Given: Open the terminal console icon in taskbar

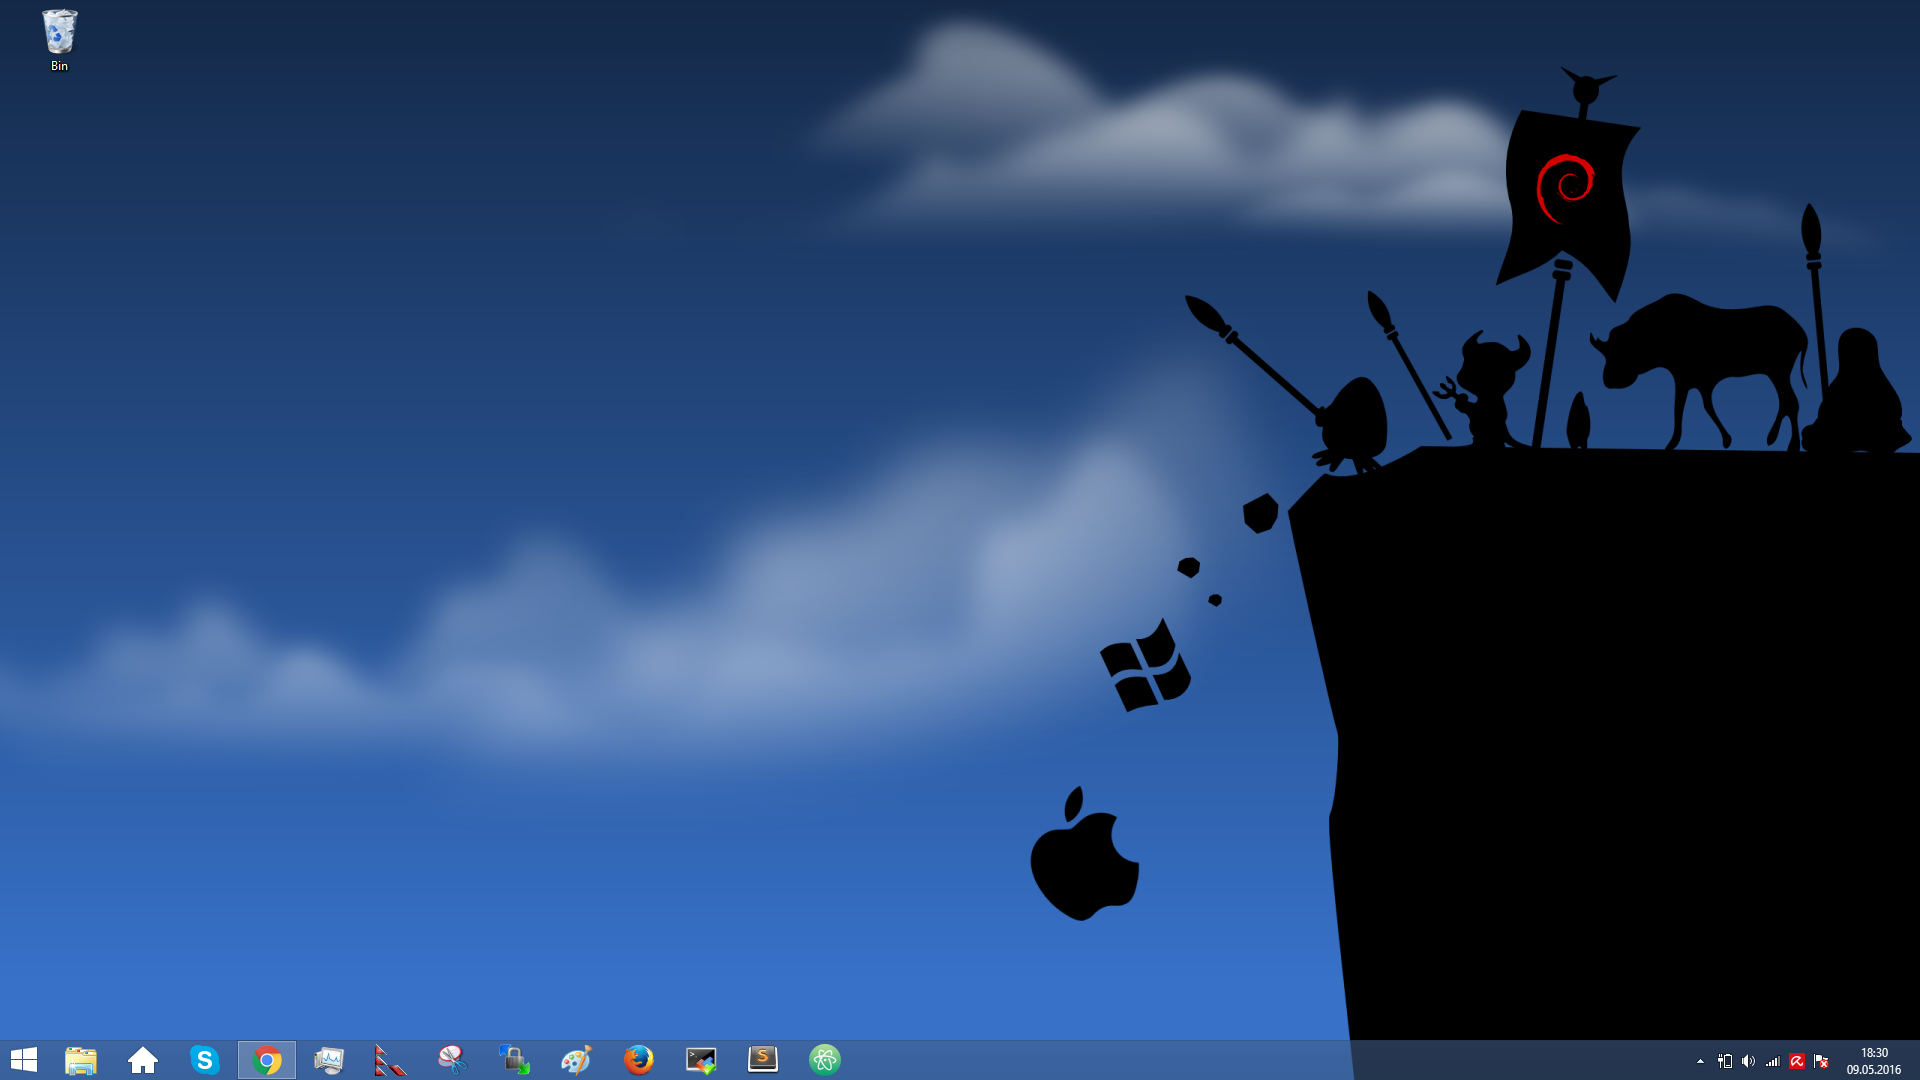Looking at the screenshot, I should 701,1060.
